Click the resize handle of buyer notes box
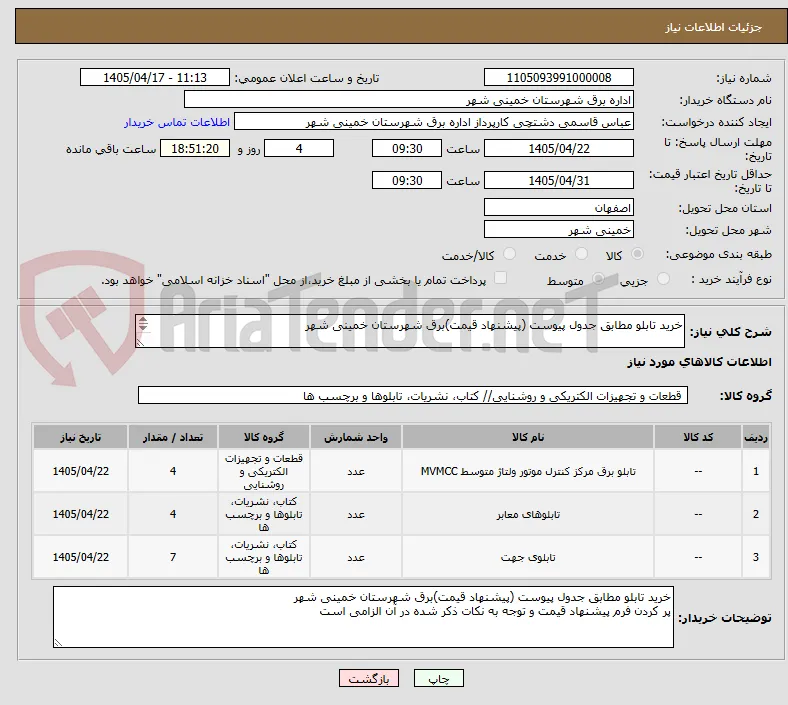The height and width of the screenshot is (705, 788). 58,642
